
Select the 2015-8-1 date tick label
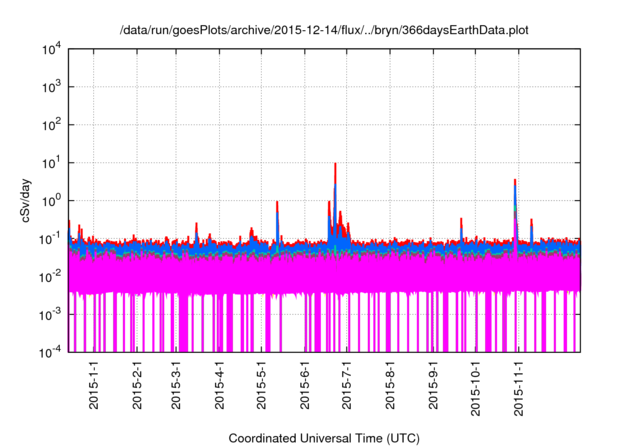point(389,387)
